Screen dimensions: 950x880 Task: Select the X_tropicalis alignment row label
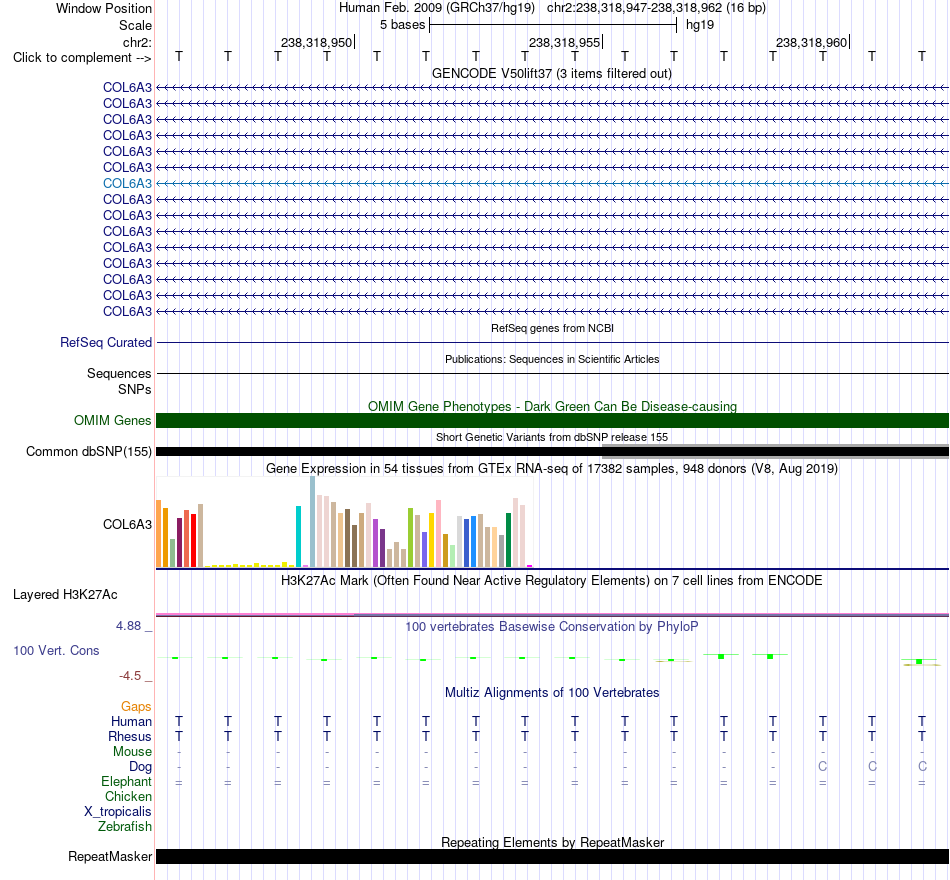click(x=118, y=812)
